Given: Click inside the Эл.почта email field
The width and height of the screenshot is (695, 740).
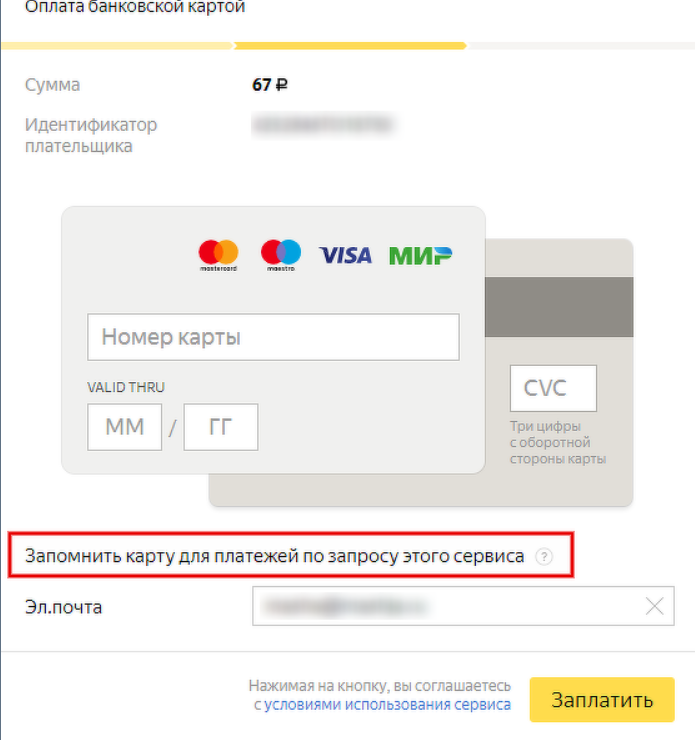Looking at the screenshot, I should click(463, 606).
